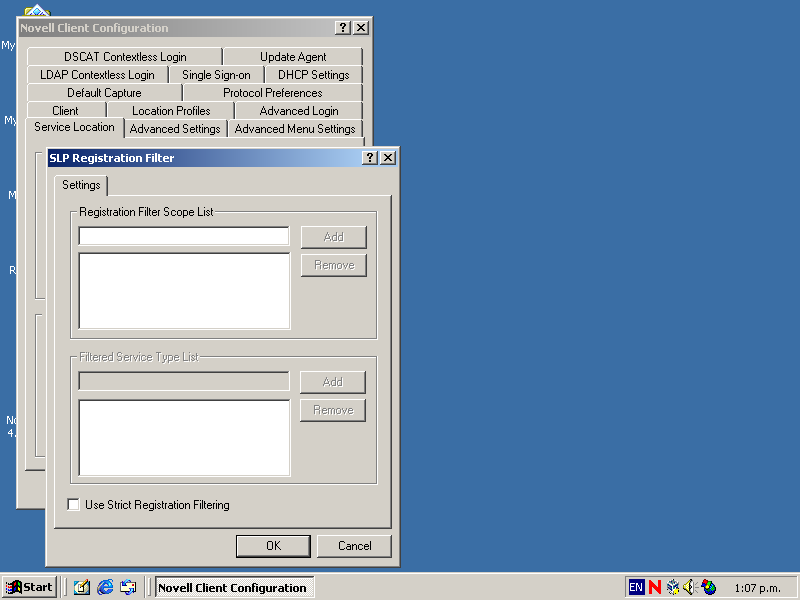
Task: Click the system clock showing 1:07 p.m.
Action: tap(757, 588)
